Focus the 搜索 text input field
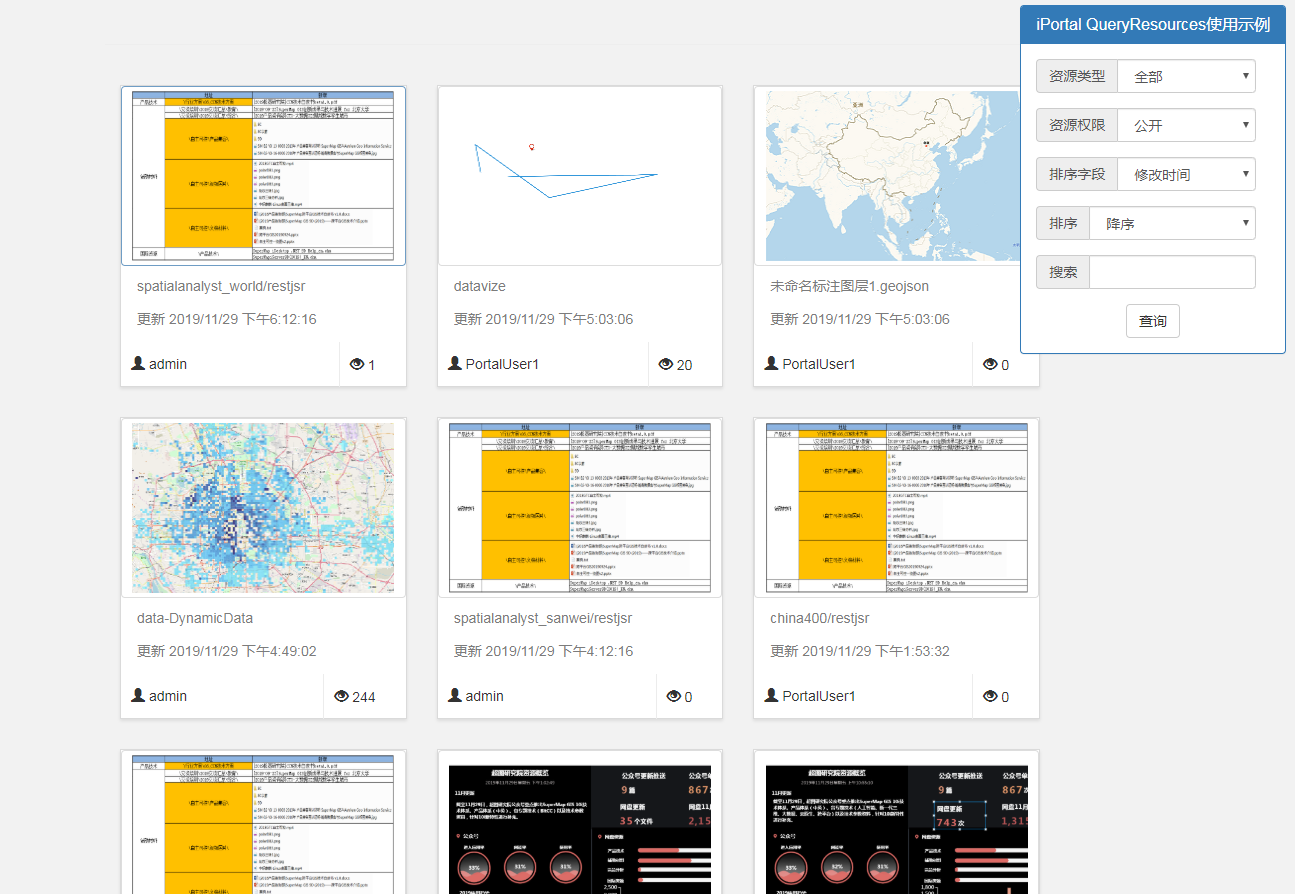Screen dimensions: 1295x894 (1171, 272)
